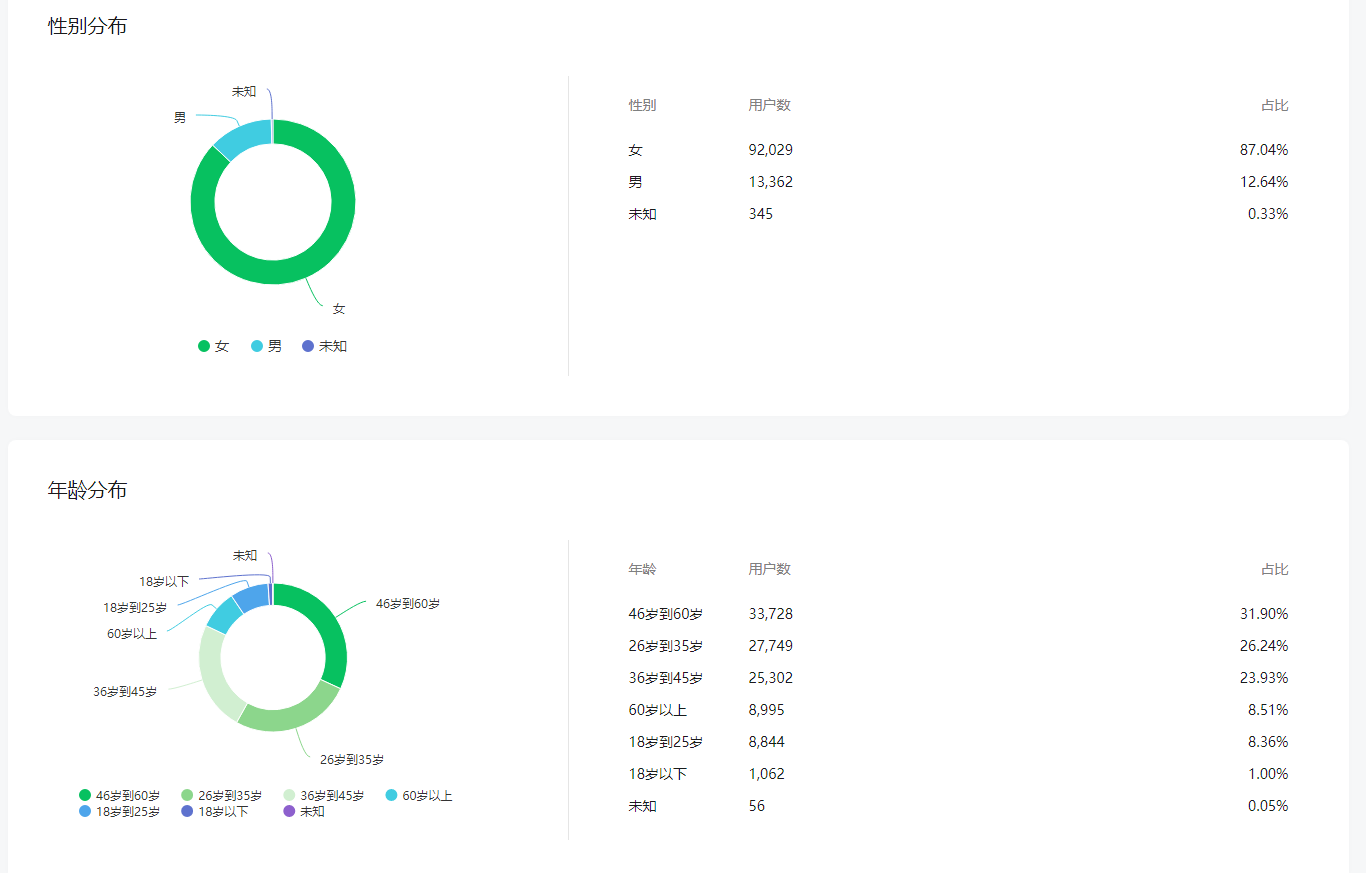Toggle the 46岁到60岁 legend item below age donut
Viewport: 1366px width, 873px height.
[x=120, y=796]
